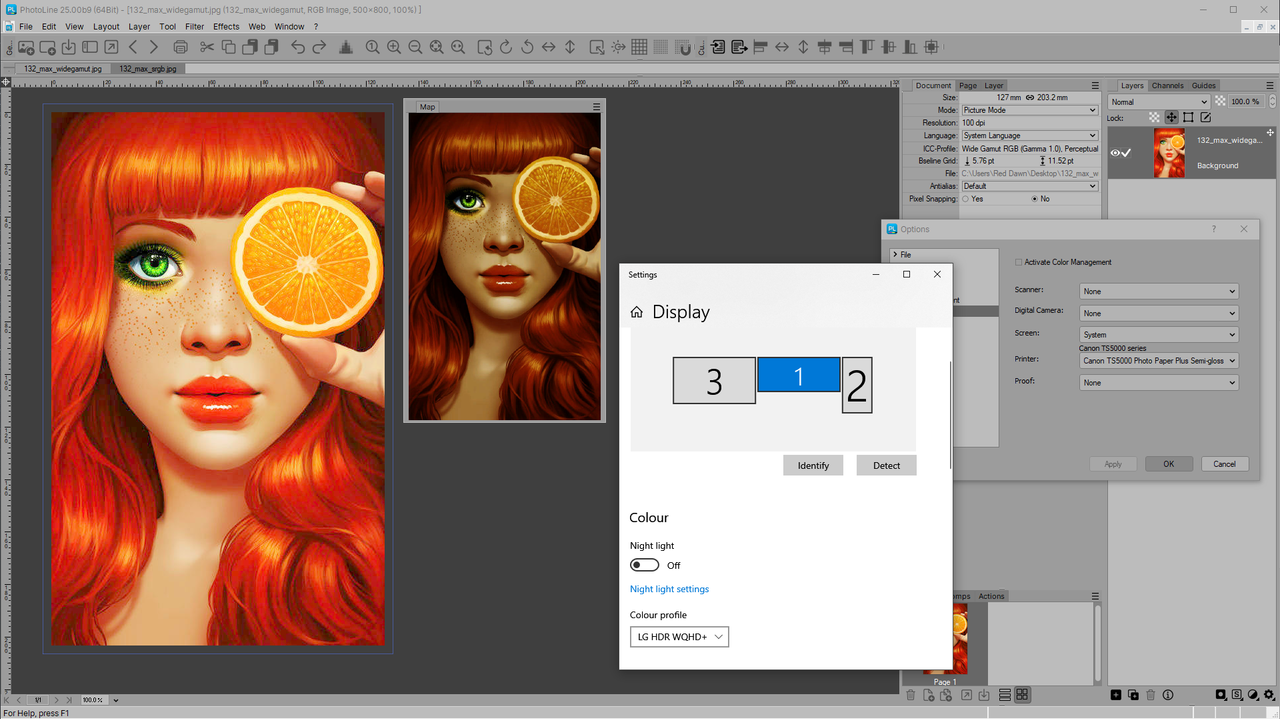Open the Scanner dropdown in Options

coord(1159,291)
